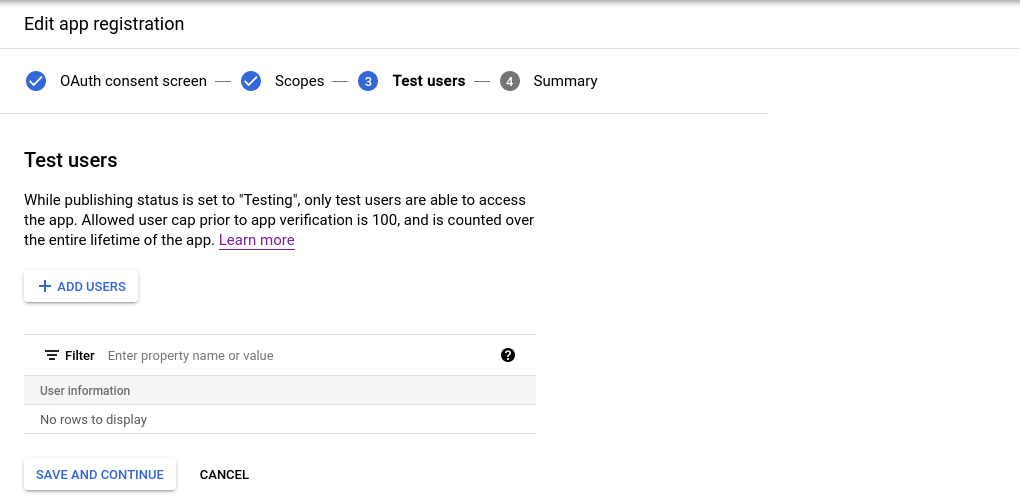Image resolution: width=1020 pixels, height=500 pixels.
Task: Click the User information column header
Action: pos(85,390)
